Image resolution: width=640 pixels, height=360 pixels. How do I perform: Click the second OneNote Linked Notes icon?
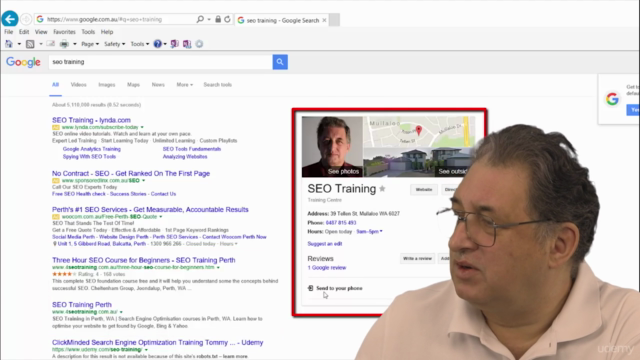point(187,44)
